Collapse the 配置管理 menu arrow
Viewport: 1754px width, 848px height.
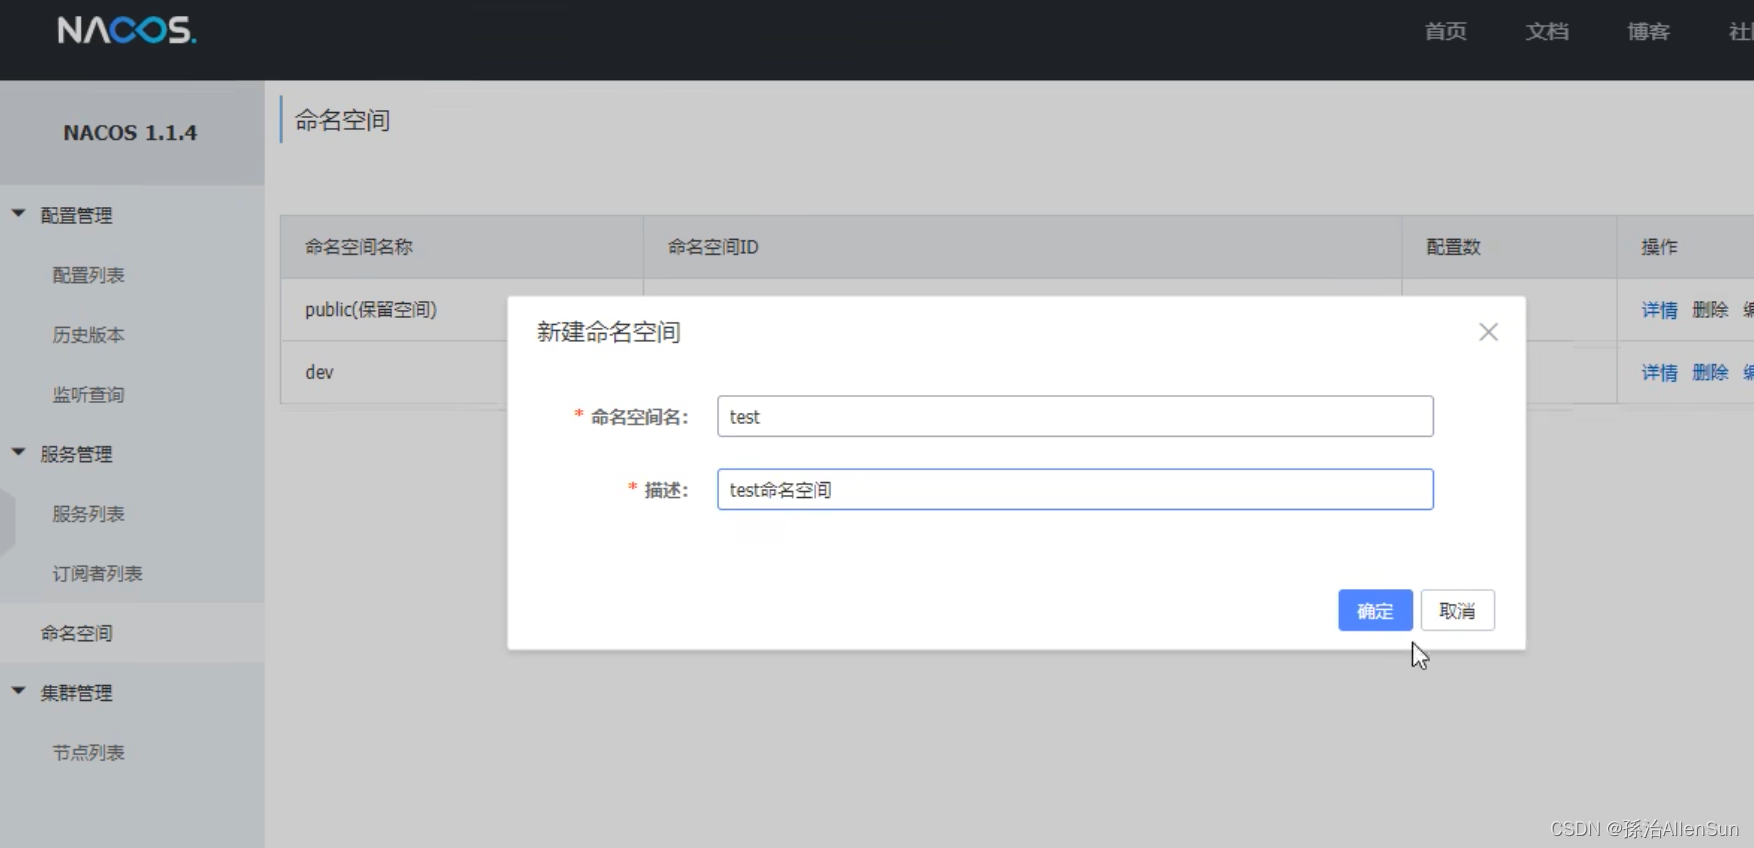pos(18,214)
